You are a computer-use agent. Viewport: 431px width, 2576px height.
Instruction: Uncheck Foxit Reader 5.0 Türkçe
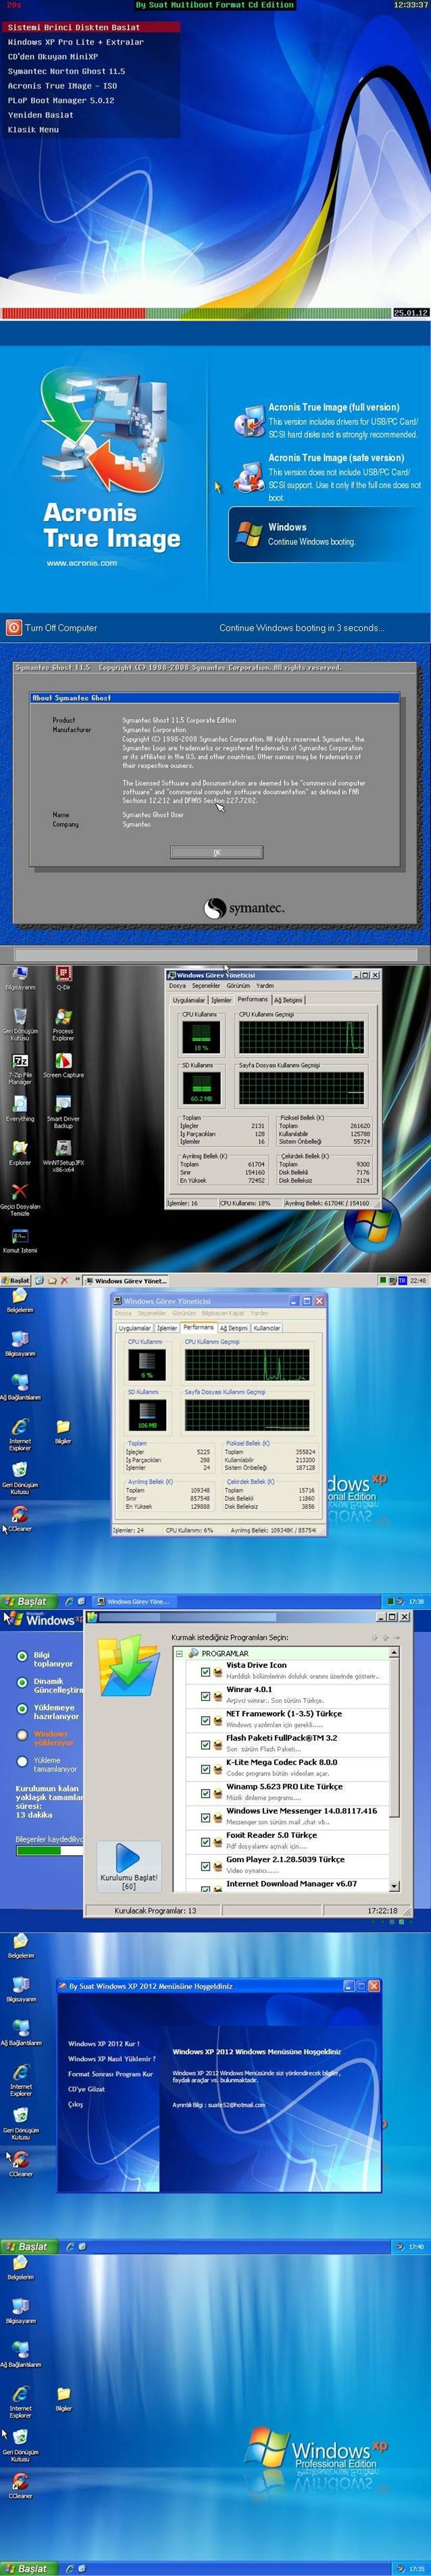coord(205,1842)
